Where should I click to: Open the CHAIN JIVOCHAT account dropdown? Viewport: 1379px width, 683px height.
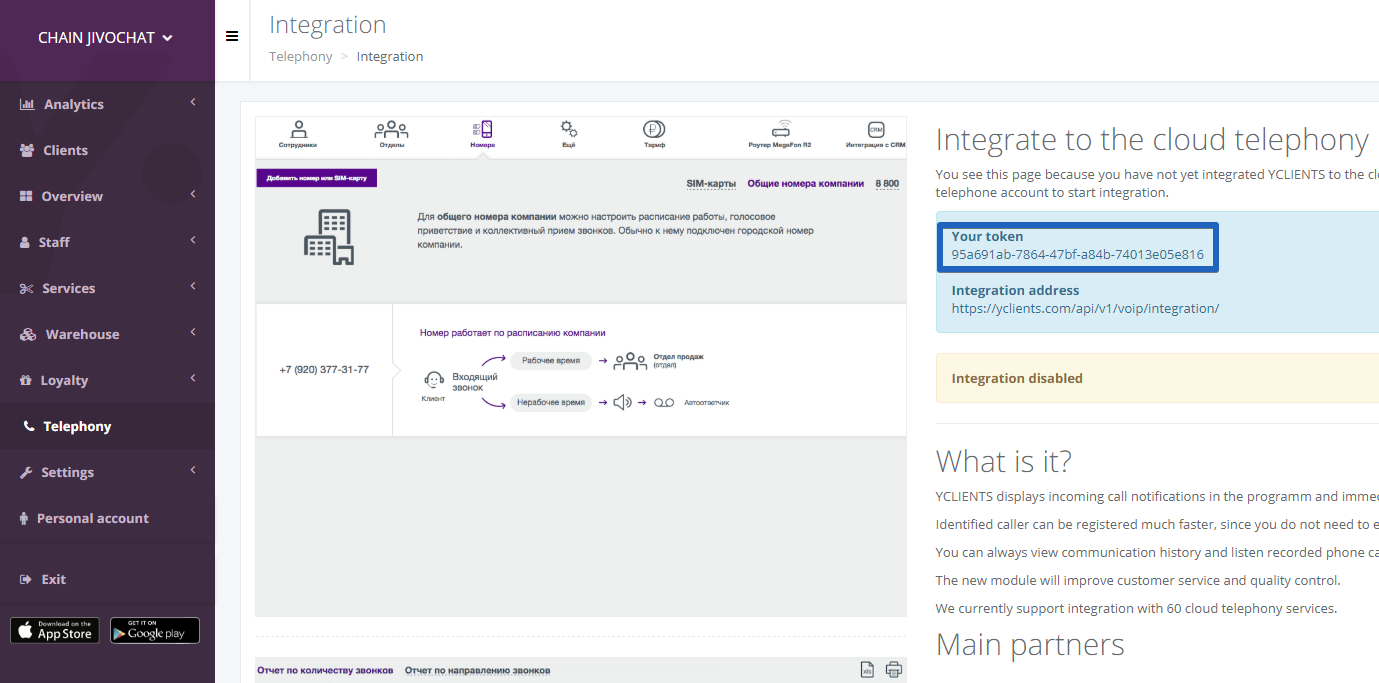pyautogui.click(x=106, y=38)
